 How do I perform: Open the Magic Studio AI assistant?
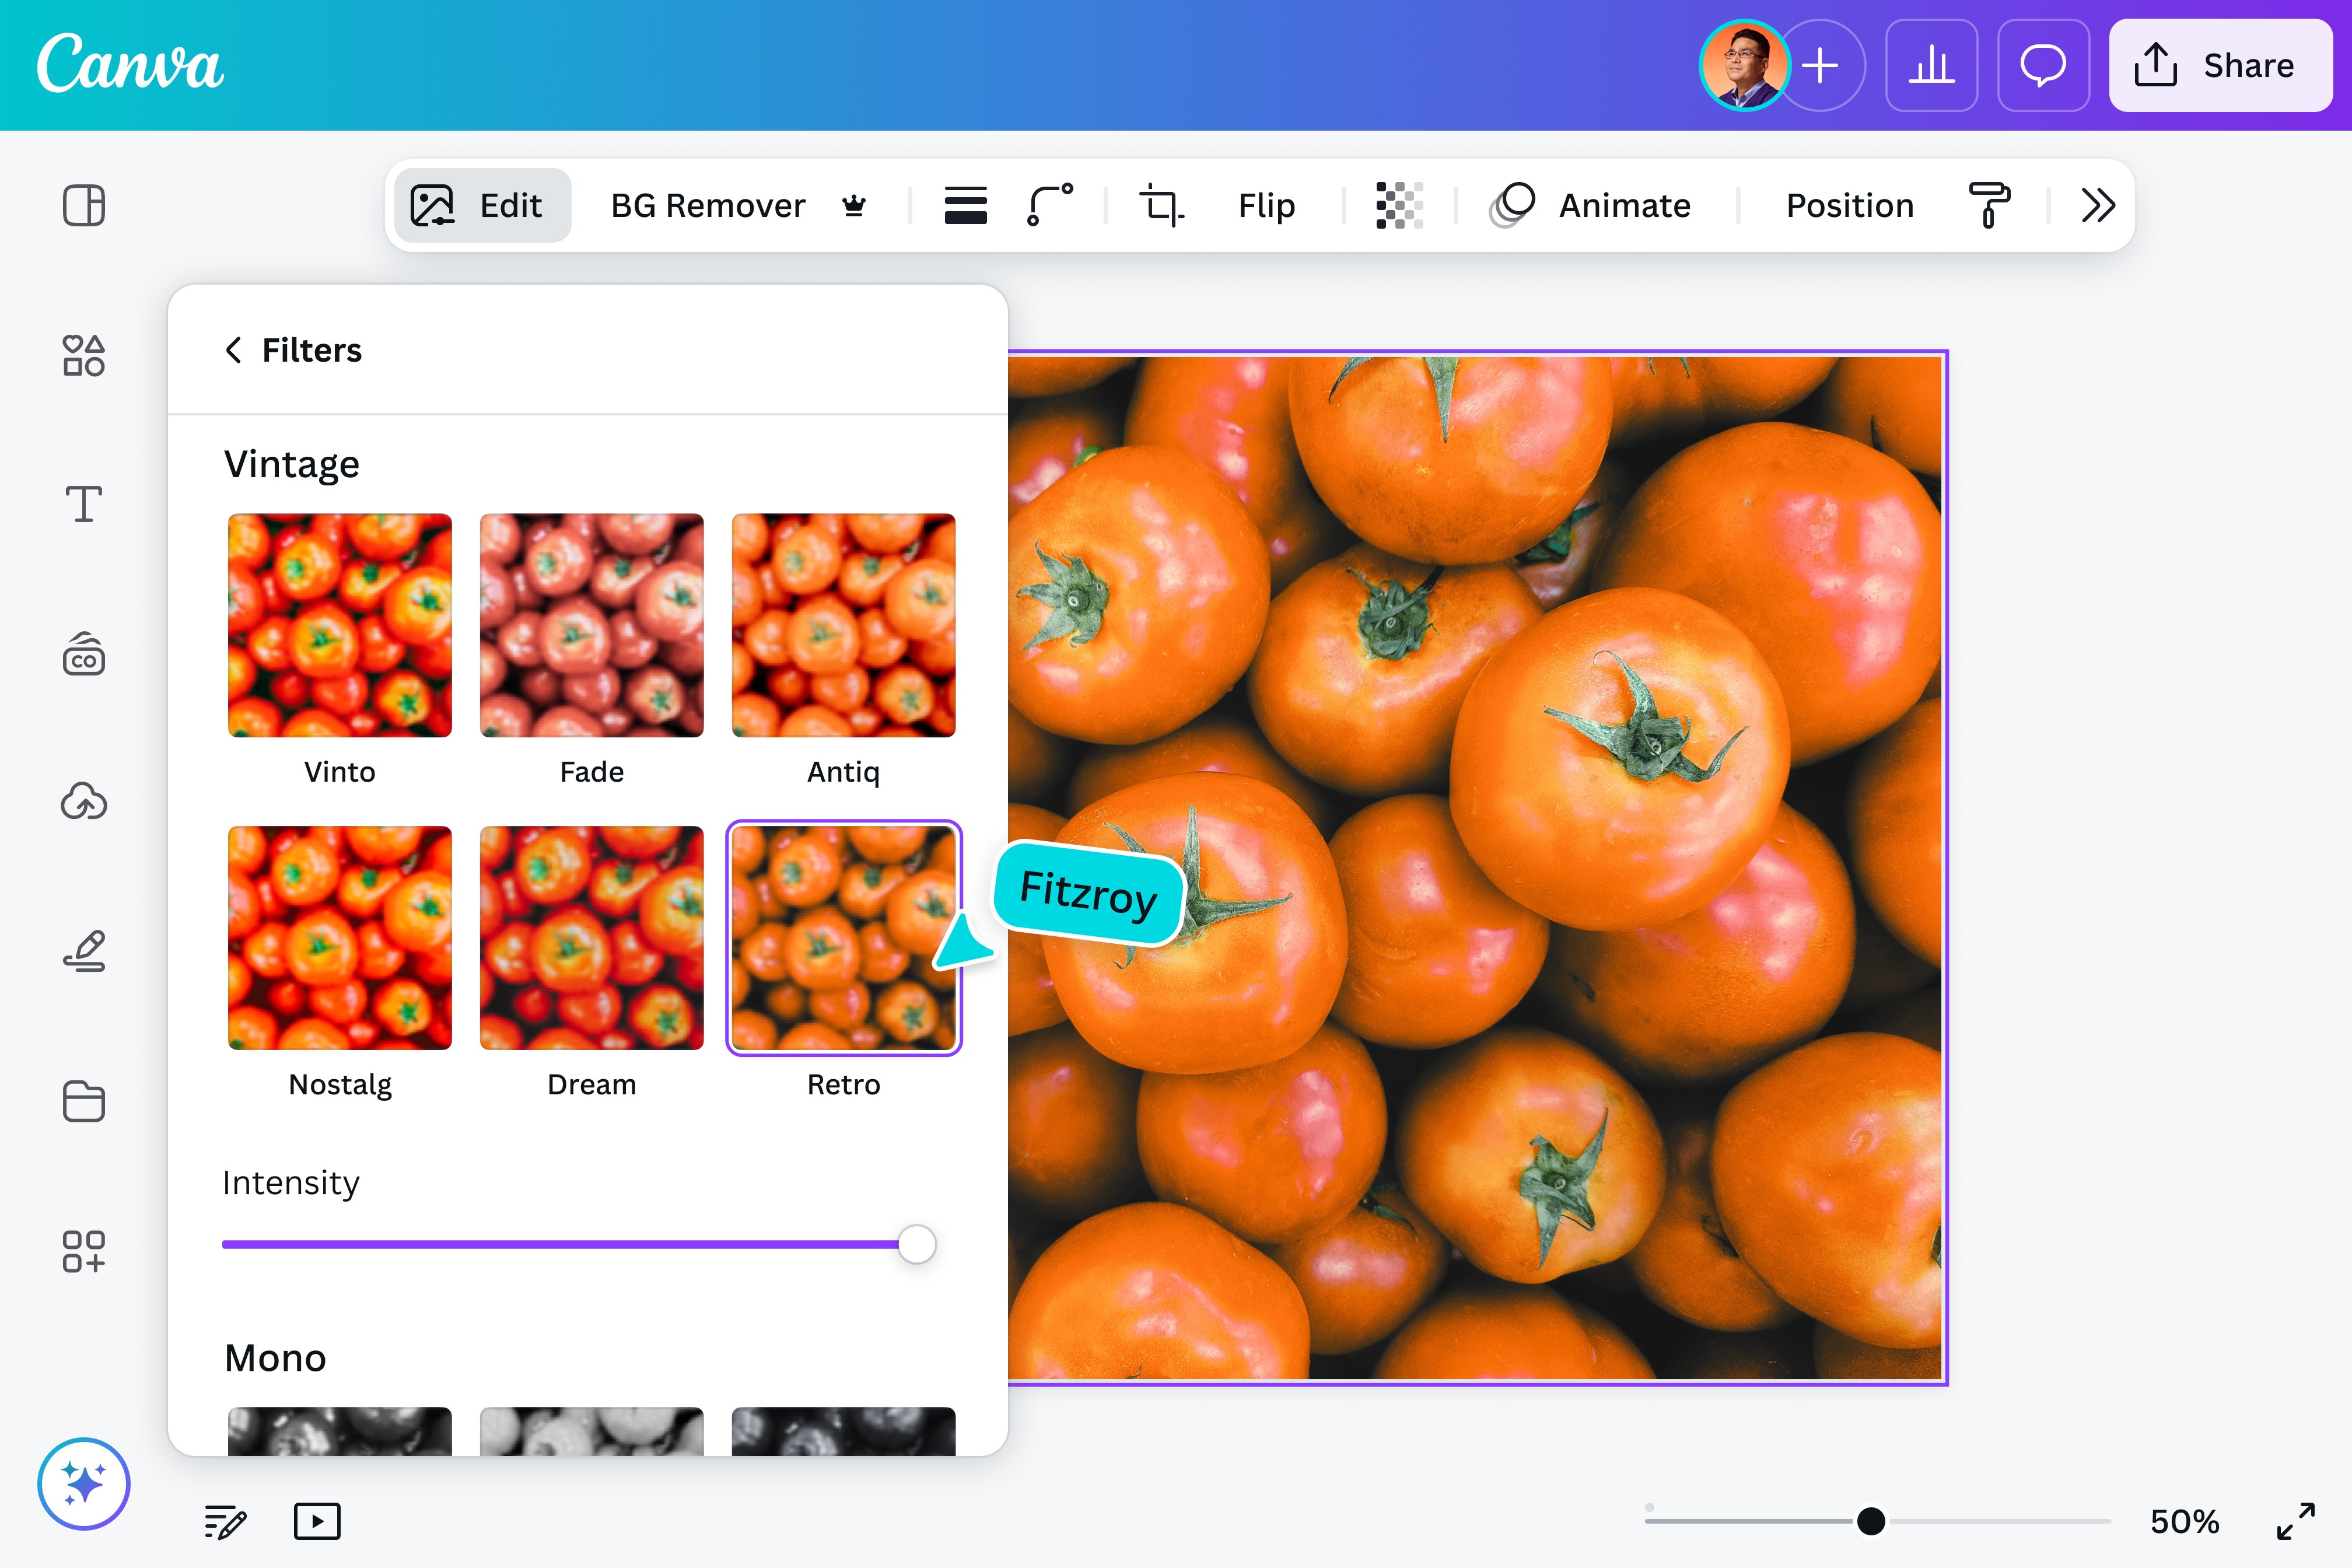pyautogui.click(x=84, y=1484)
